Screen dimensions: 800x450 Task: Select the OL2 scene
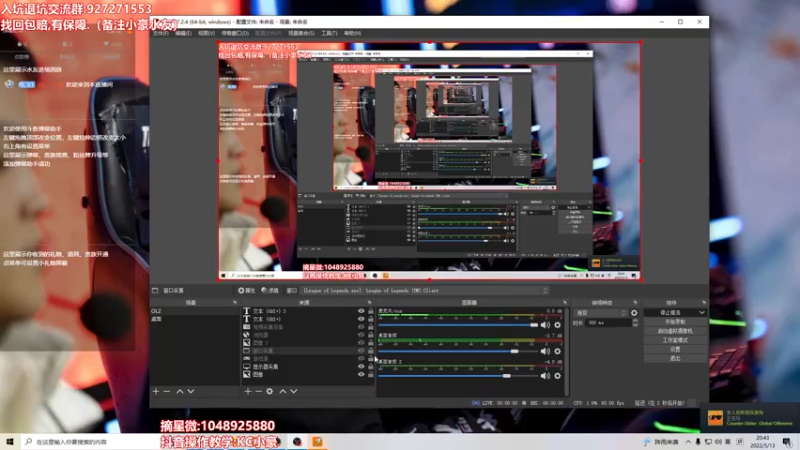coord(194,311)
